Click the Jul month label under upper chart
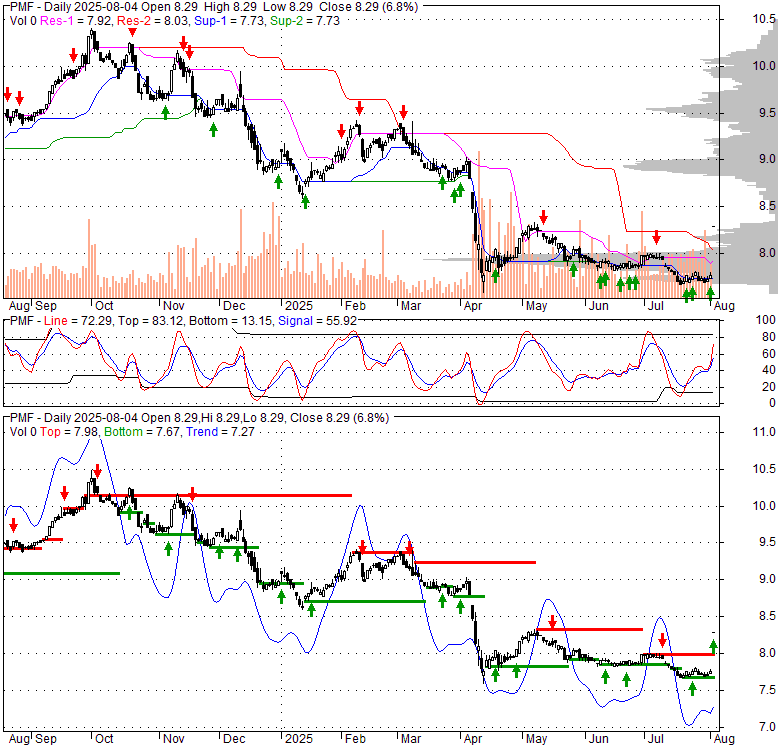This screenshot has height=745, width=780. (x=656, y=306)
